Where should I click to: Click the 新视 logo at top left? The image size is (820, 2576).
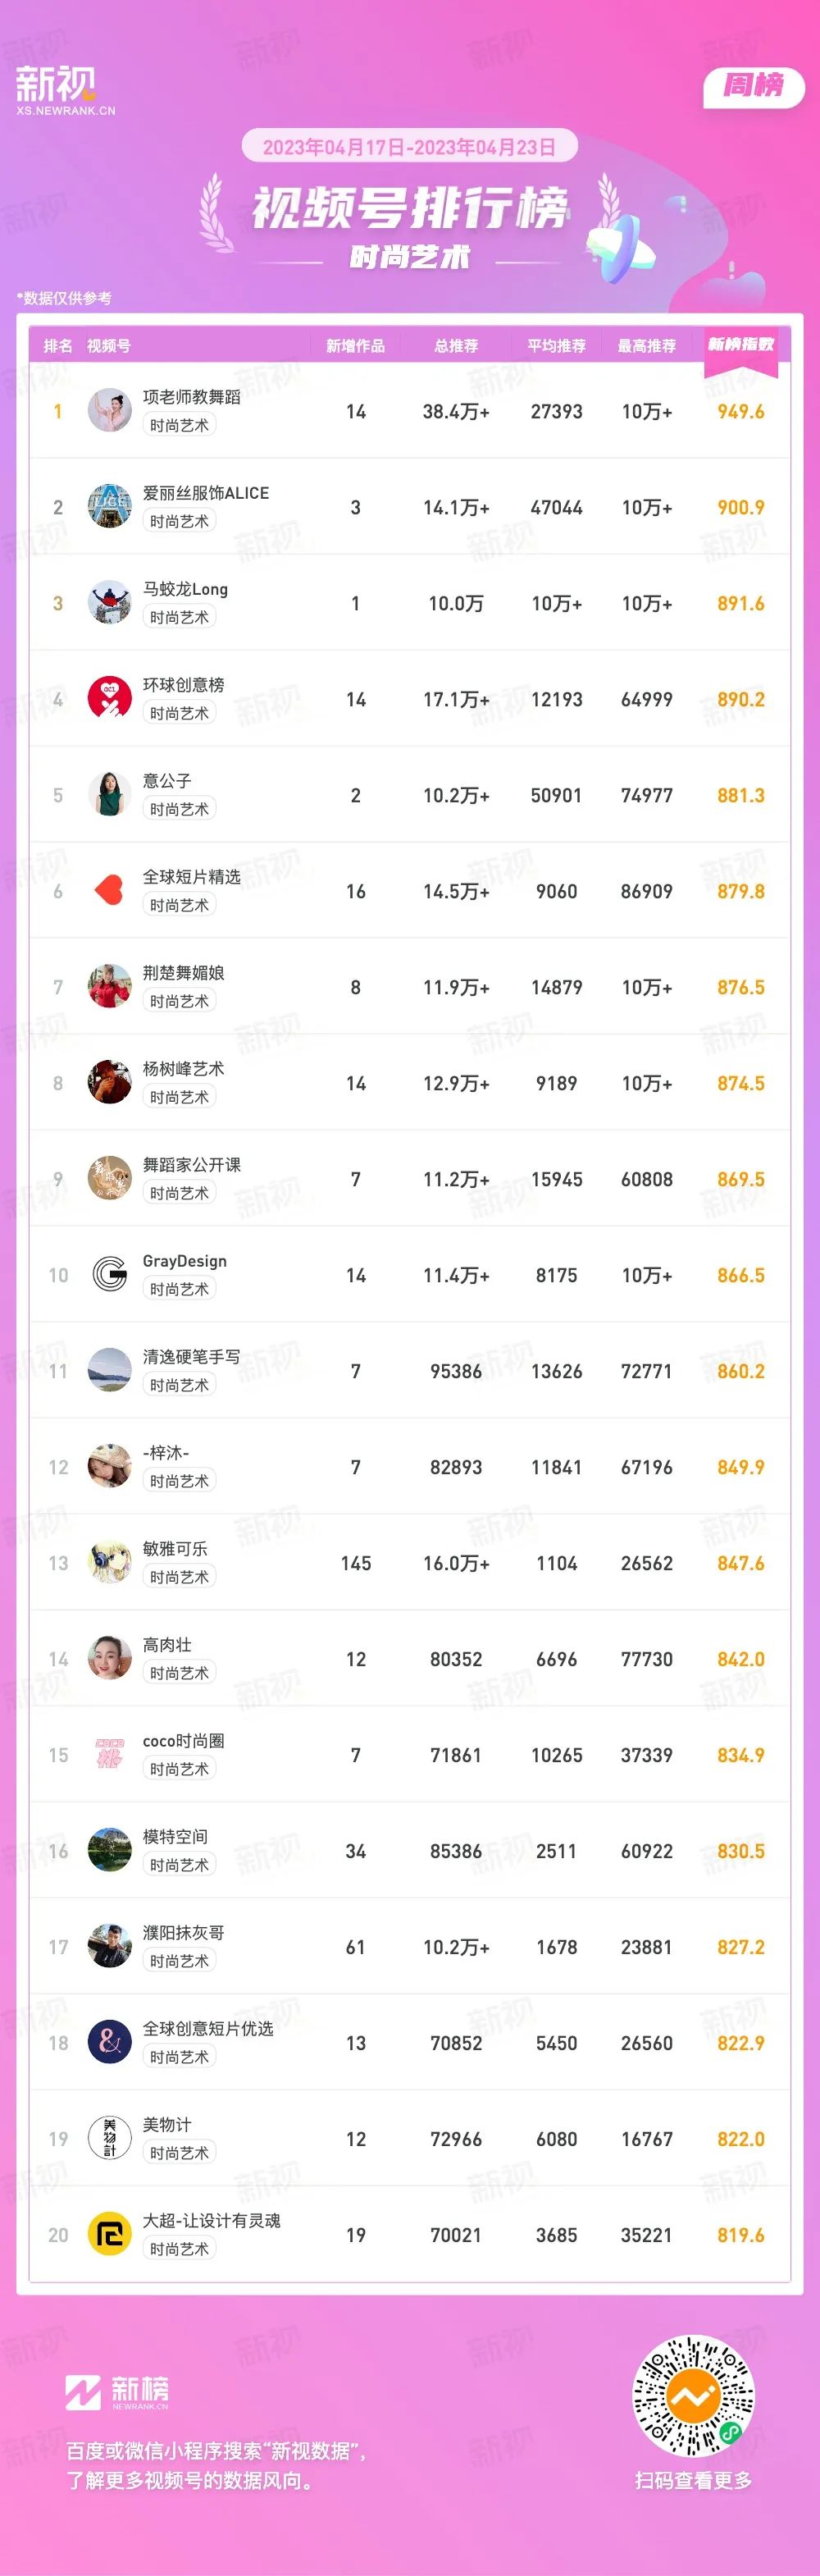click(65, 90)
